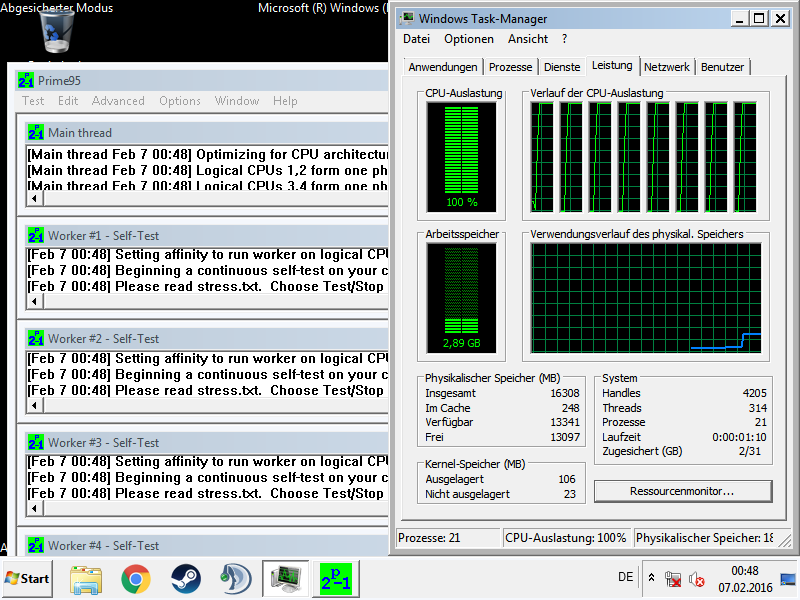Open the Start menu
This screenshot has width=800, height=600.
click(x=27, y=579)
